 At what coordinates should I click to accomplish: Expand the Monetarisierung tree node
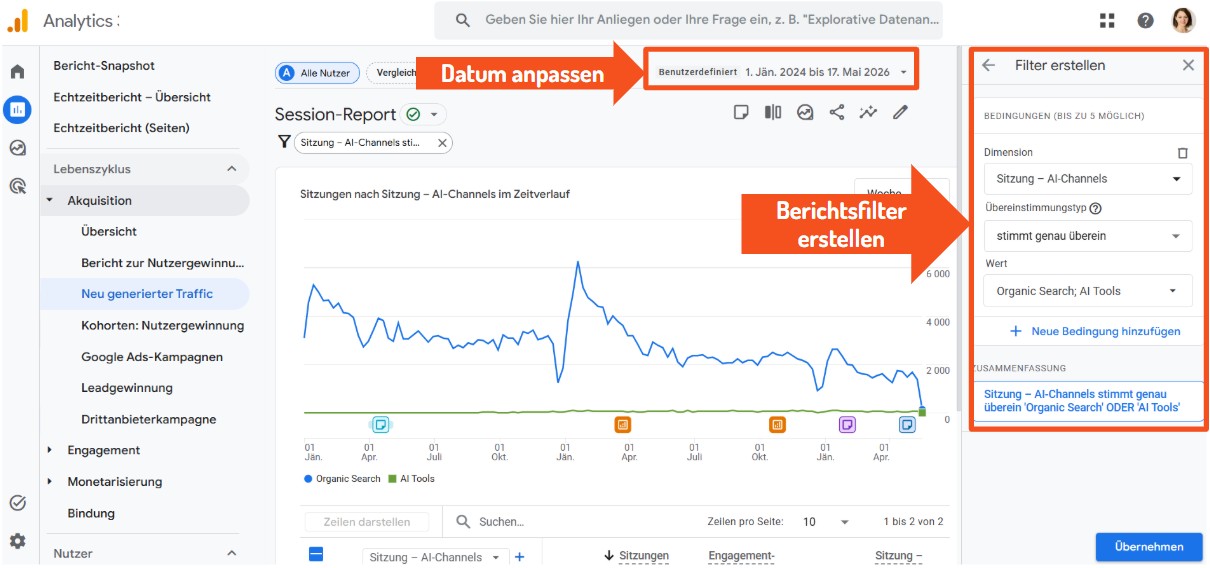(x=50, y=481)
